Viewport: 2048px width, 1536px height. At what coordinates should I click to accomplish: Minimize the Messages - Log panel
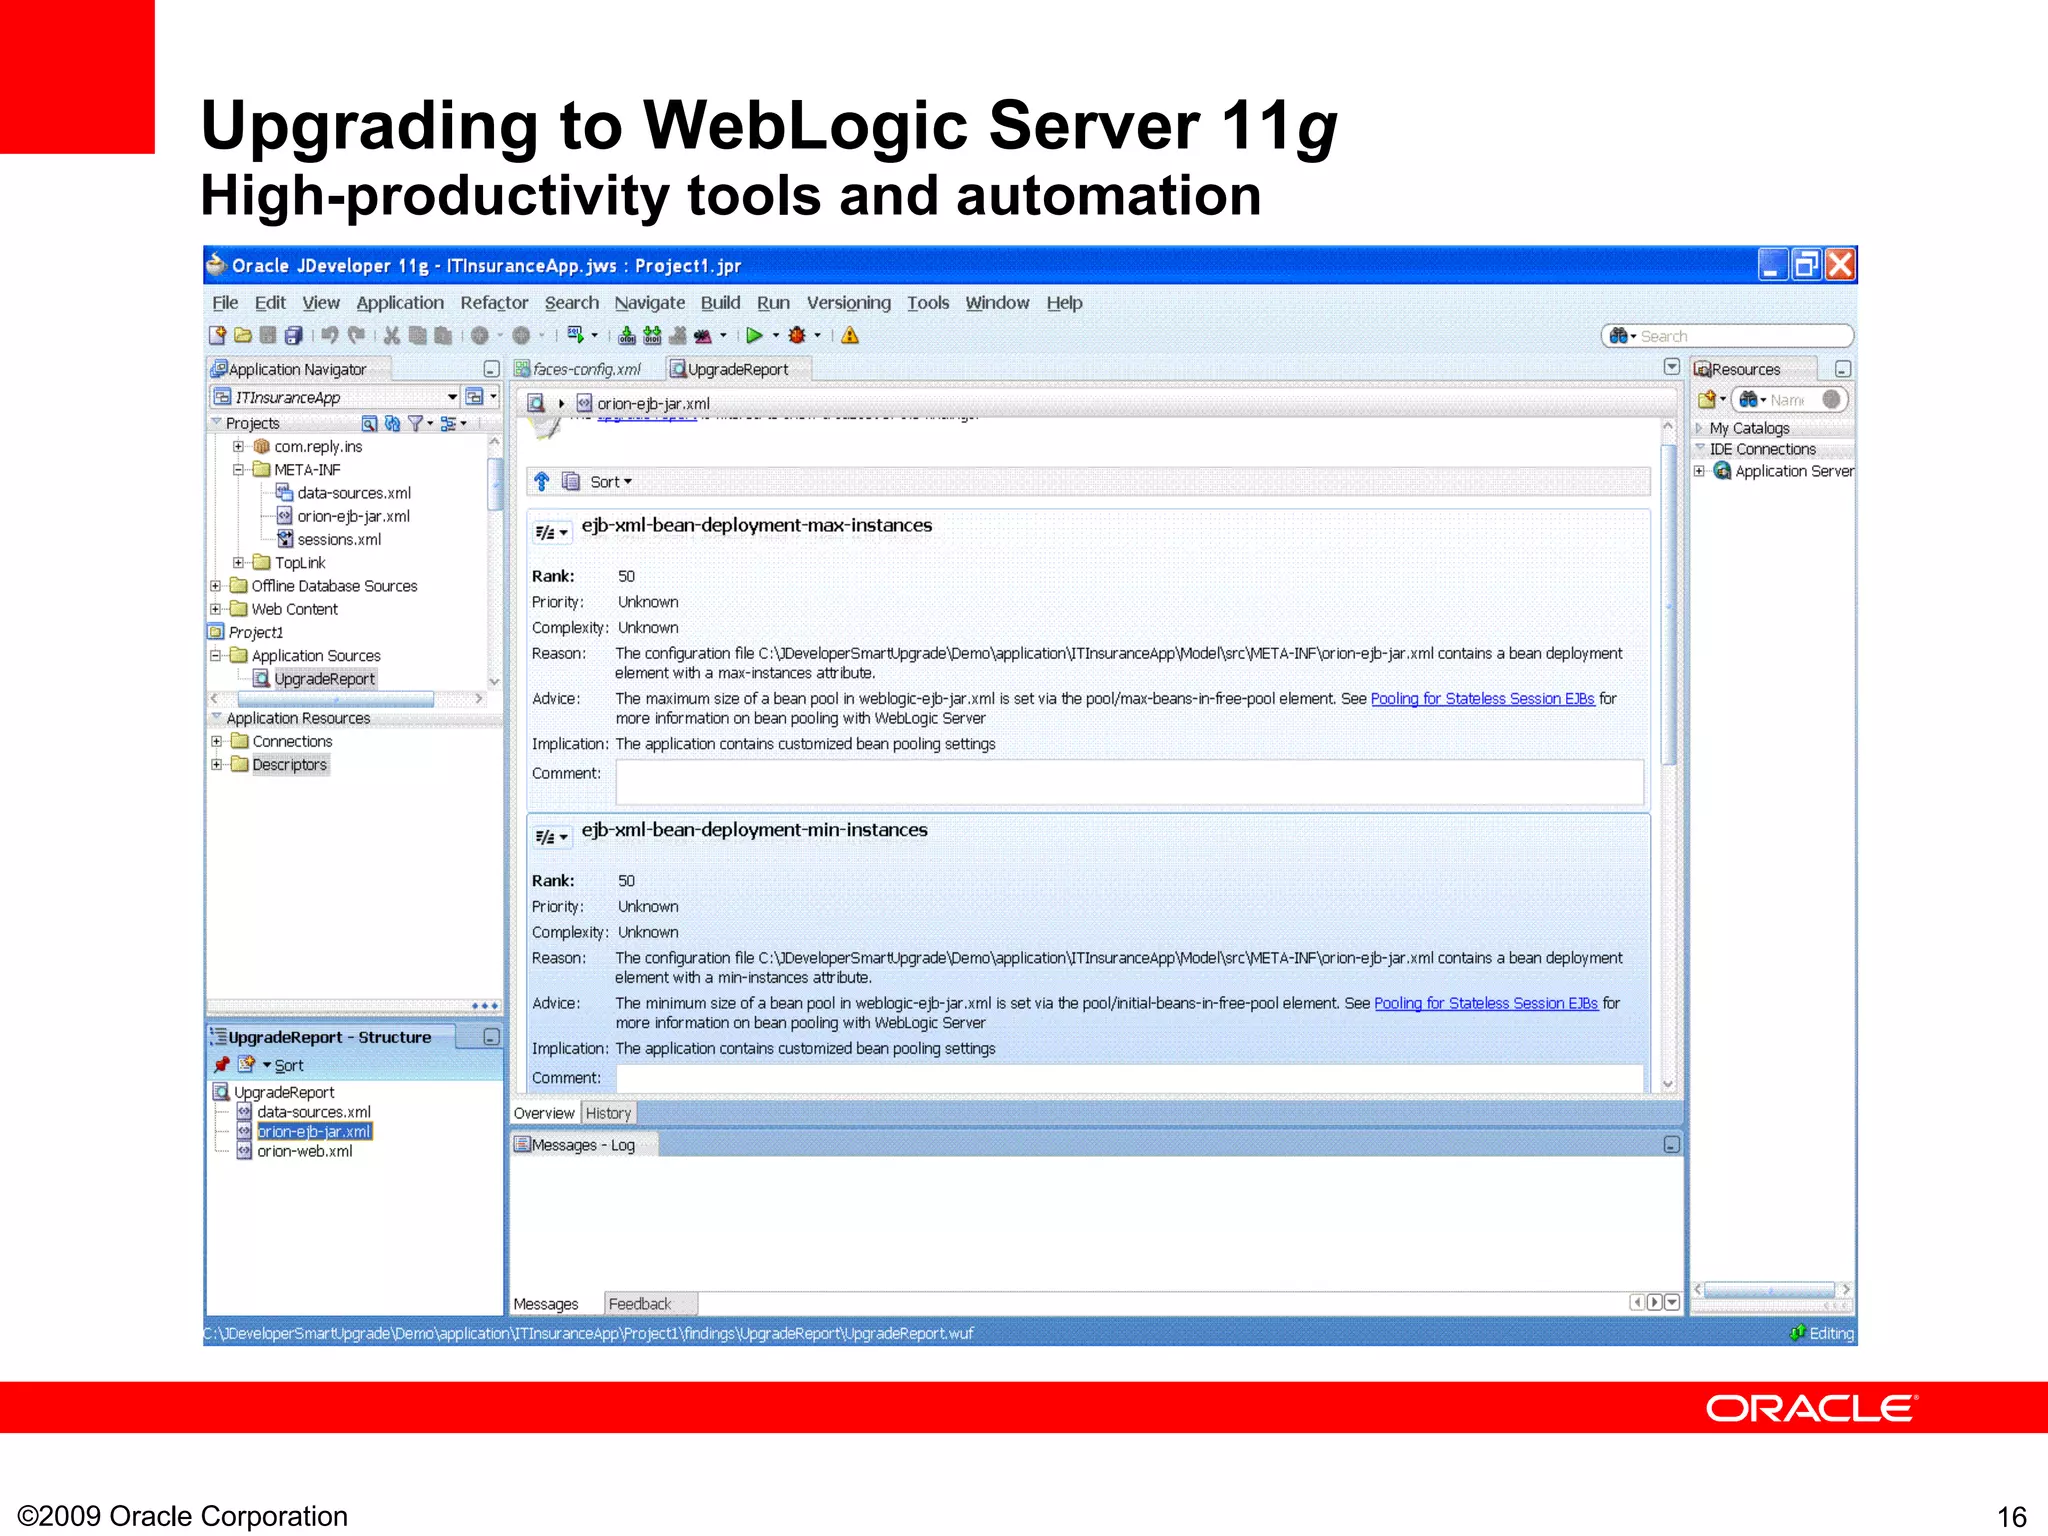(1671, 1145)
